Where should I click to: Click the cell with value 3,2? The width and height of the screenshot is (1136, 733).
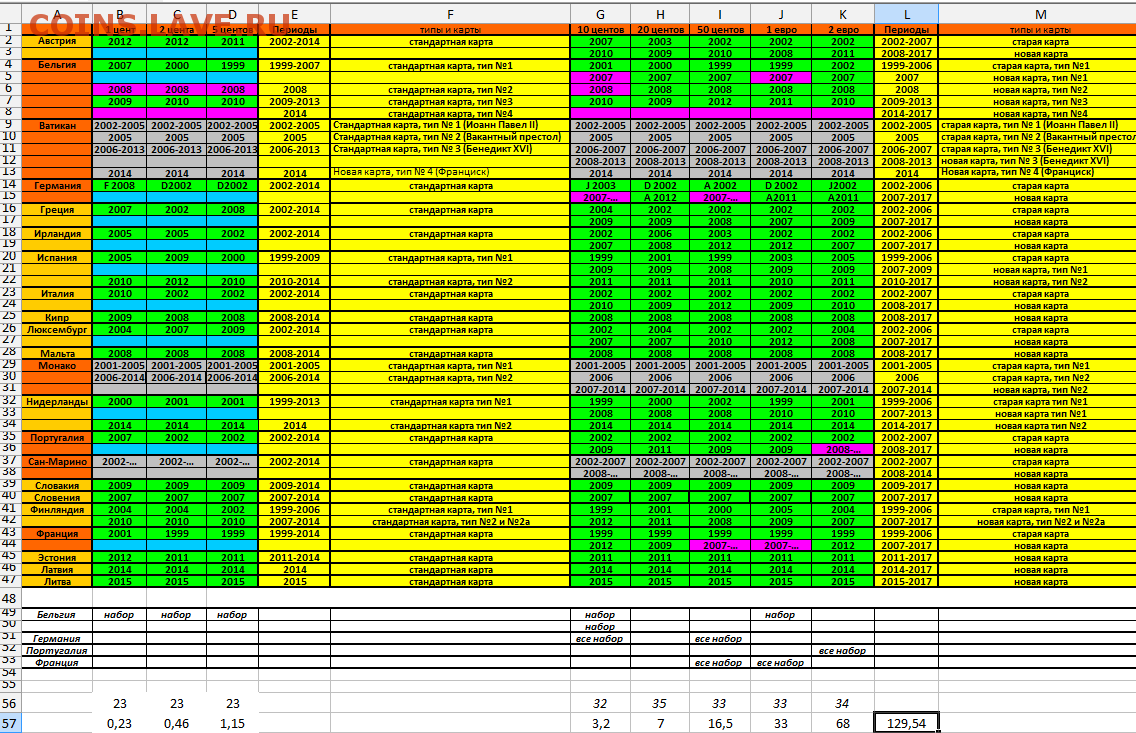point(601,724)
